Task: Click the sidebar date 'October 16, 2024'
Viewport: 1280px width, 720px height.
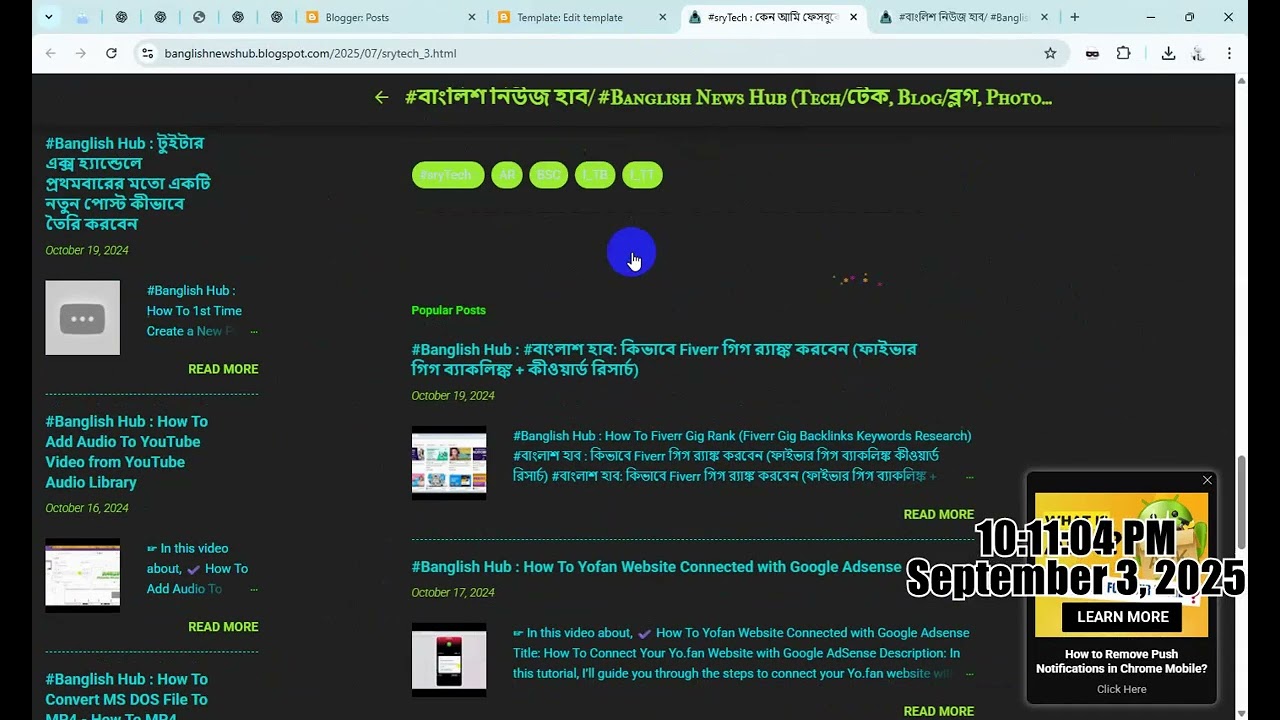Action: click(x=87, y=508)
